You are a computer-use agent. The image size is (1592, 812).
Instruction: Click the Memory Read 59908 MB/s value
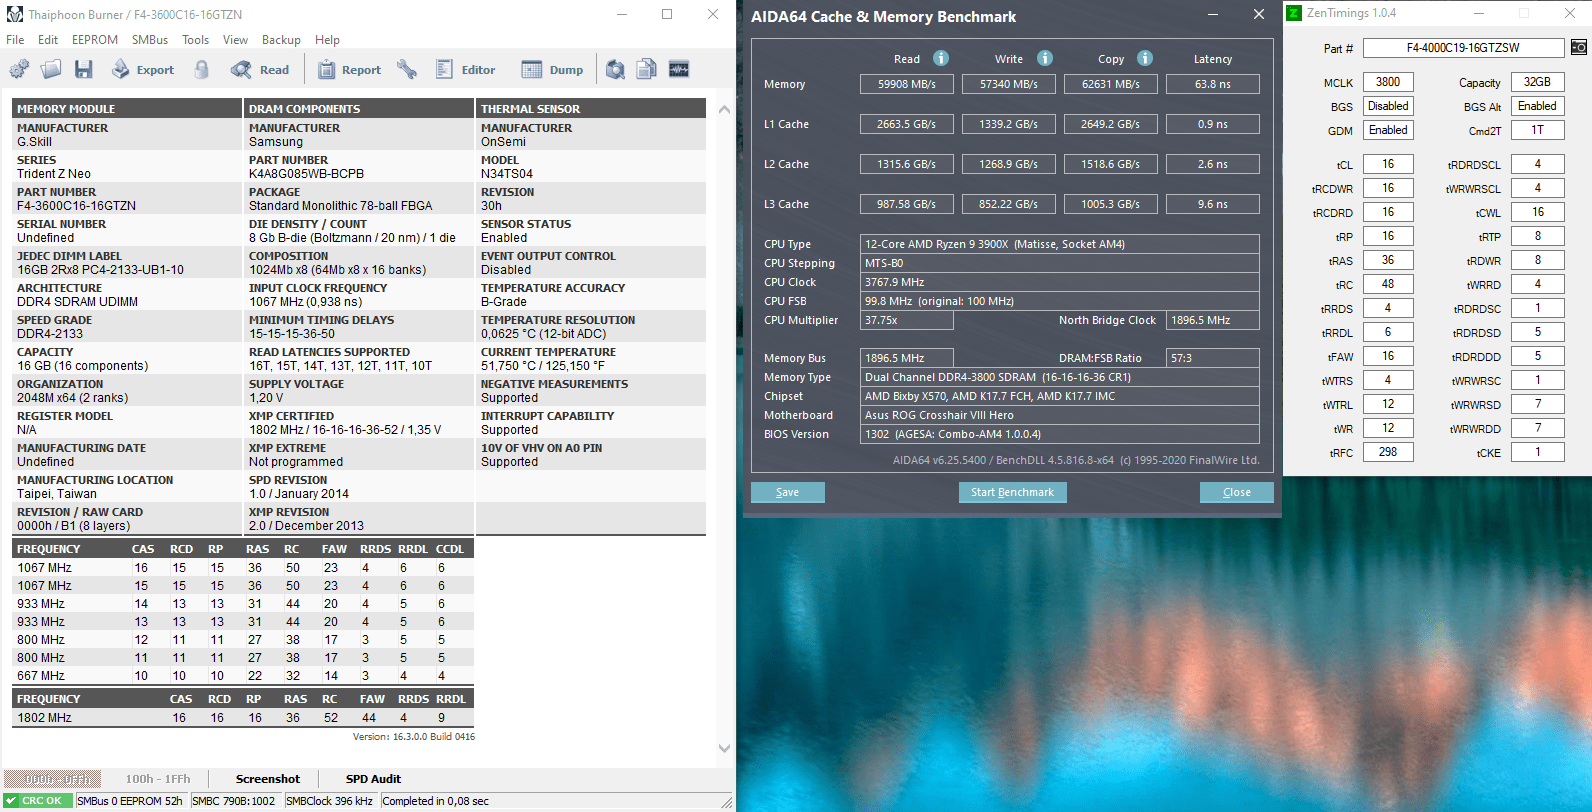(907, 84)
